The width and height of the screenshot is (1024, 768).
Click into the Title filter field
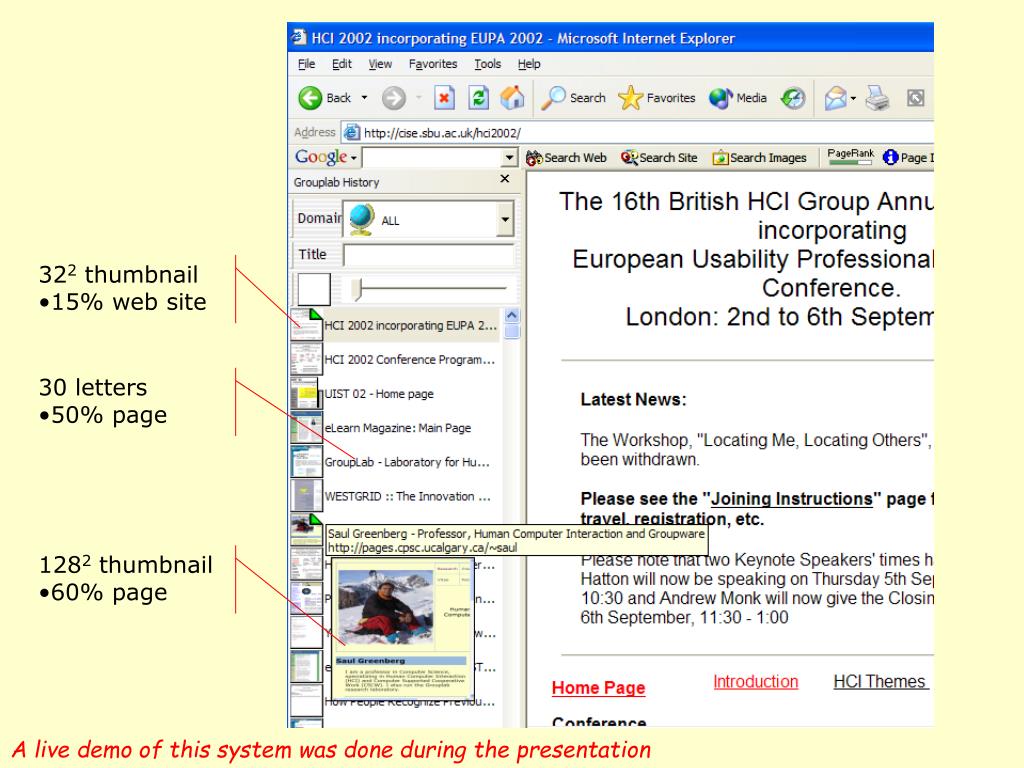tap(428, 254)
